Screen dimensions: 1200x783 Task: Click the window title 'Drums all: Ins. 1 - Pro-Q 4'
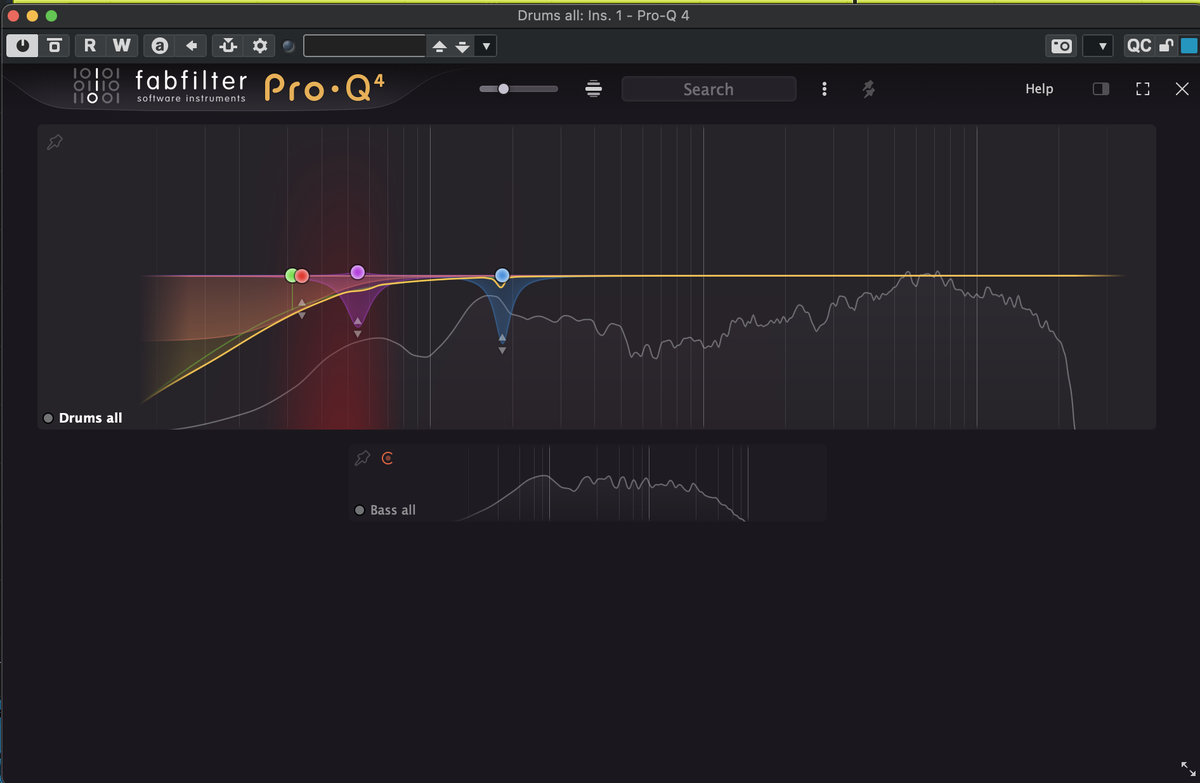(x=603, y=15)
